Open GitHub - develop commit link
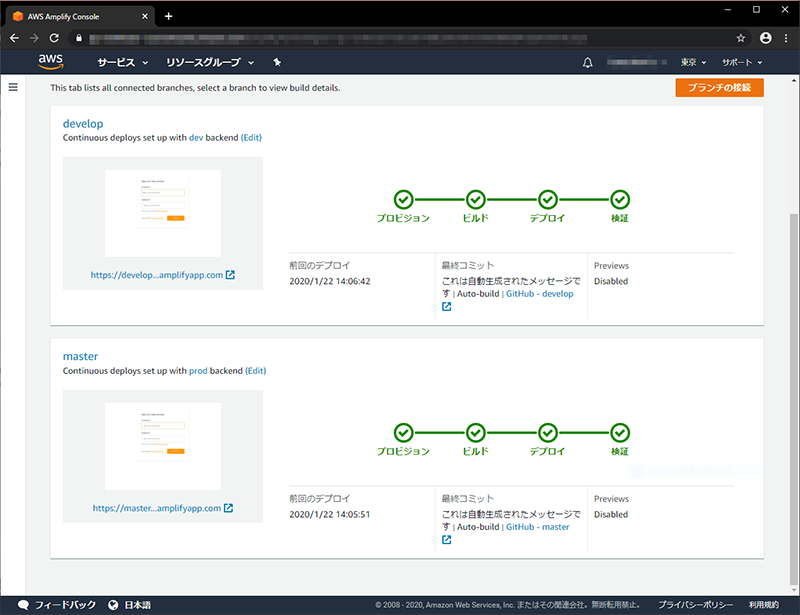 coord(540,293)
